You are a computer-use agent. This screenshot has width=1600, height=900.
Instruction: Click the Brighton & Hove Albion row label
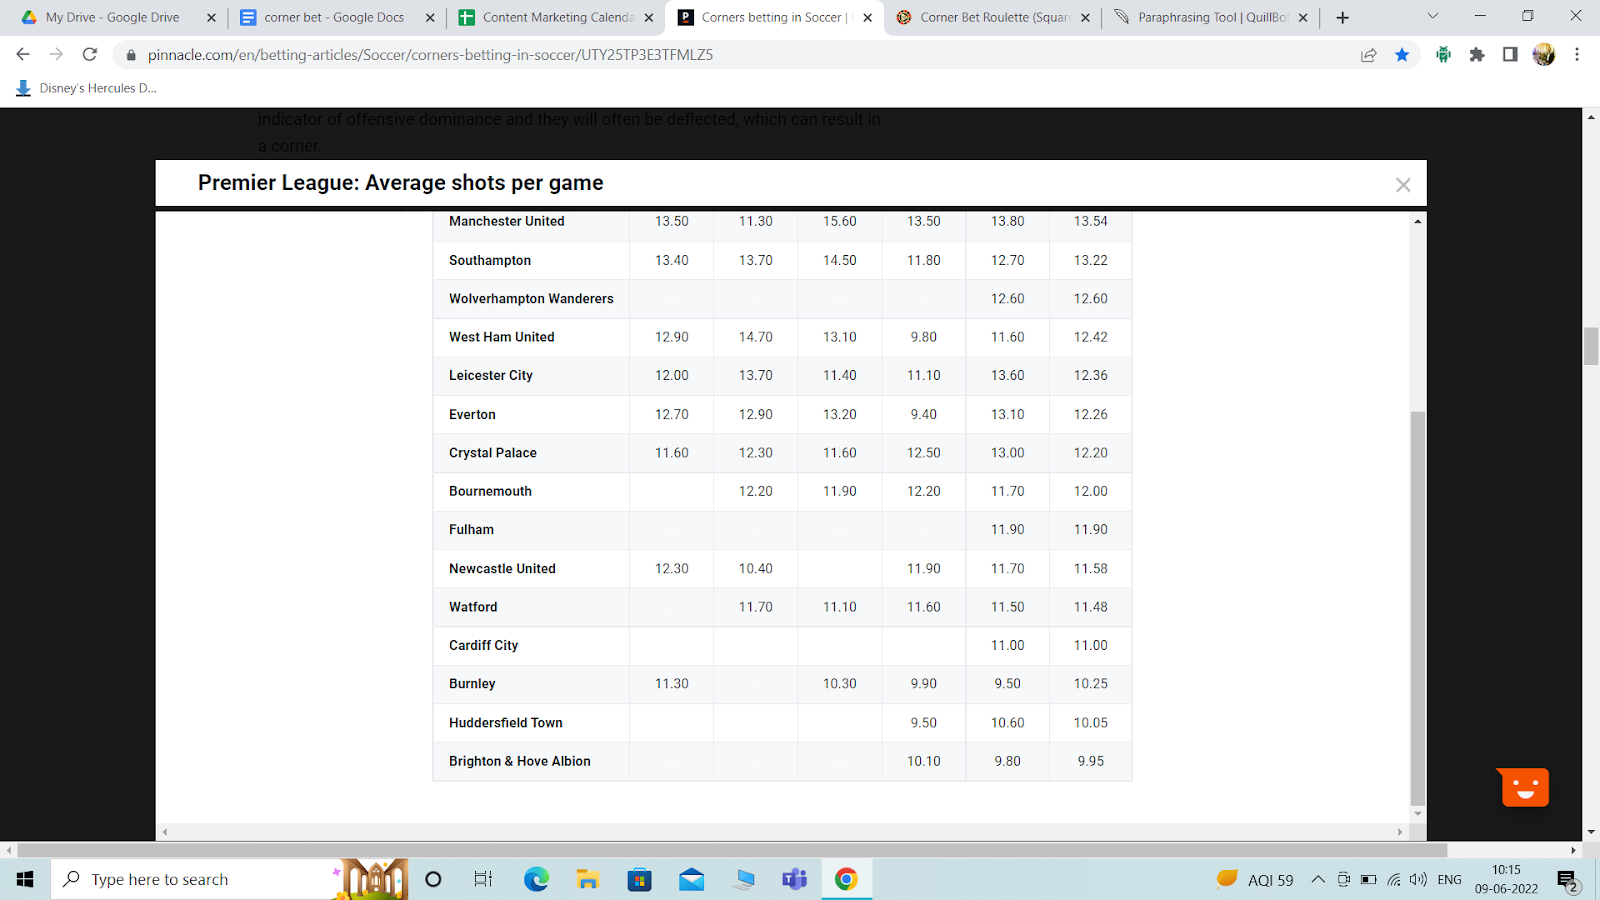(519, 761)
